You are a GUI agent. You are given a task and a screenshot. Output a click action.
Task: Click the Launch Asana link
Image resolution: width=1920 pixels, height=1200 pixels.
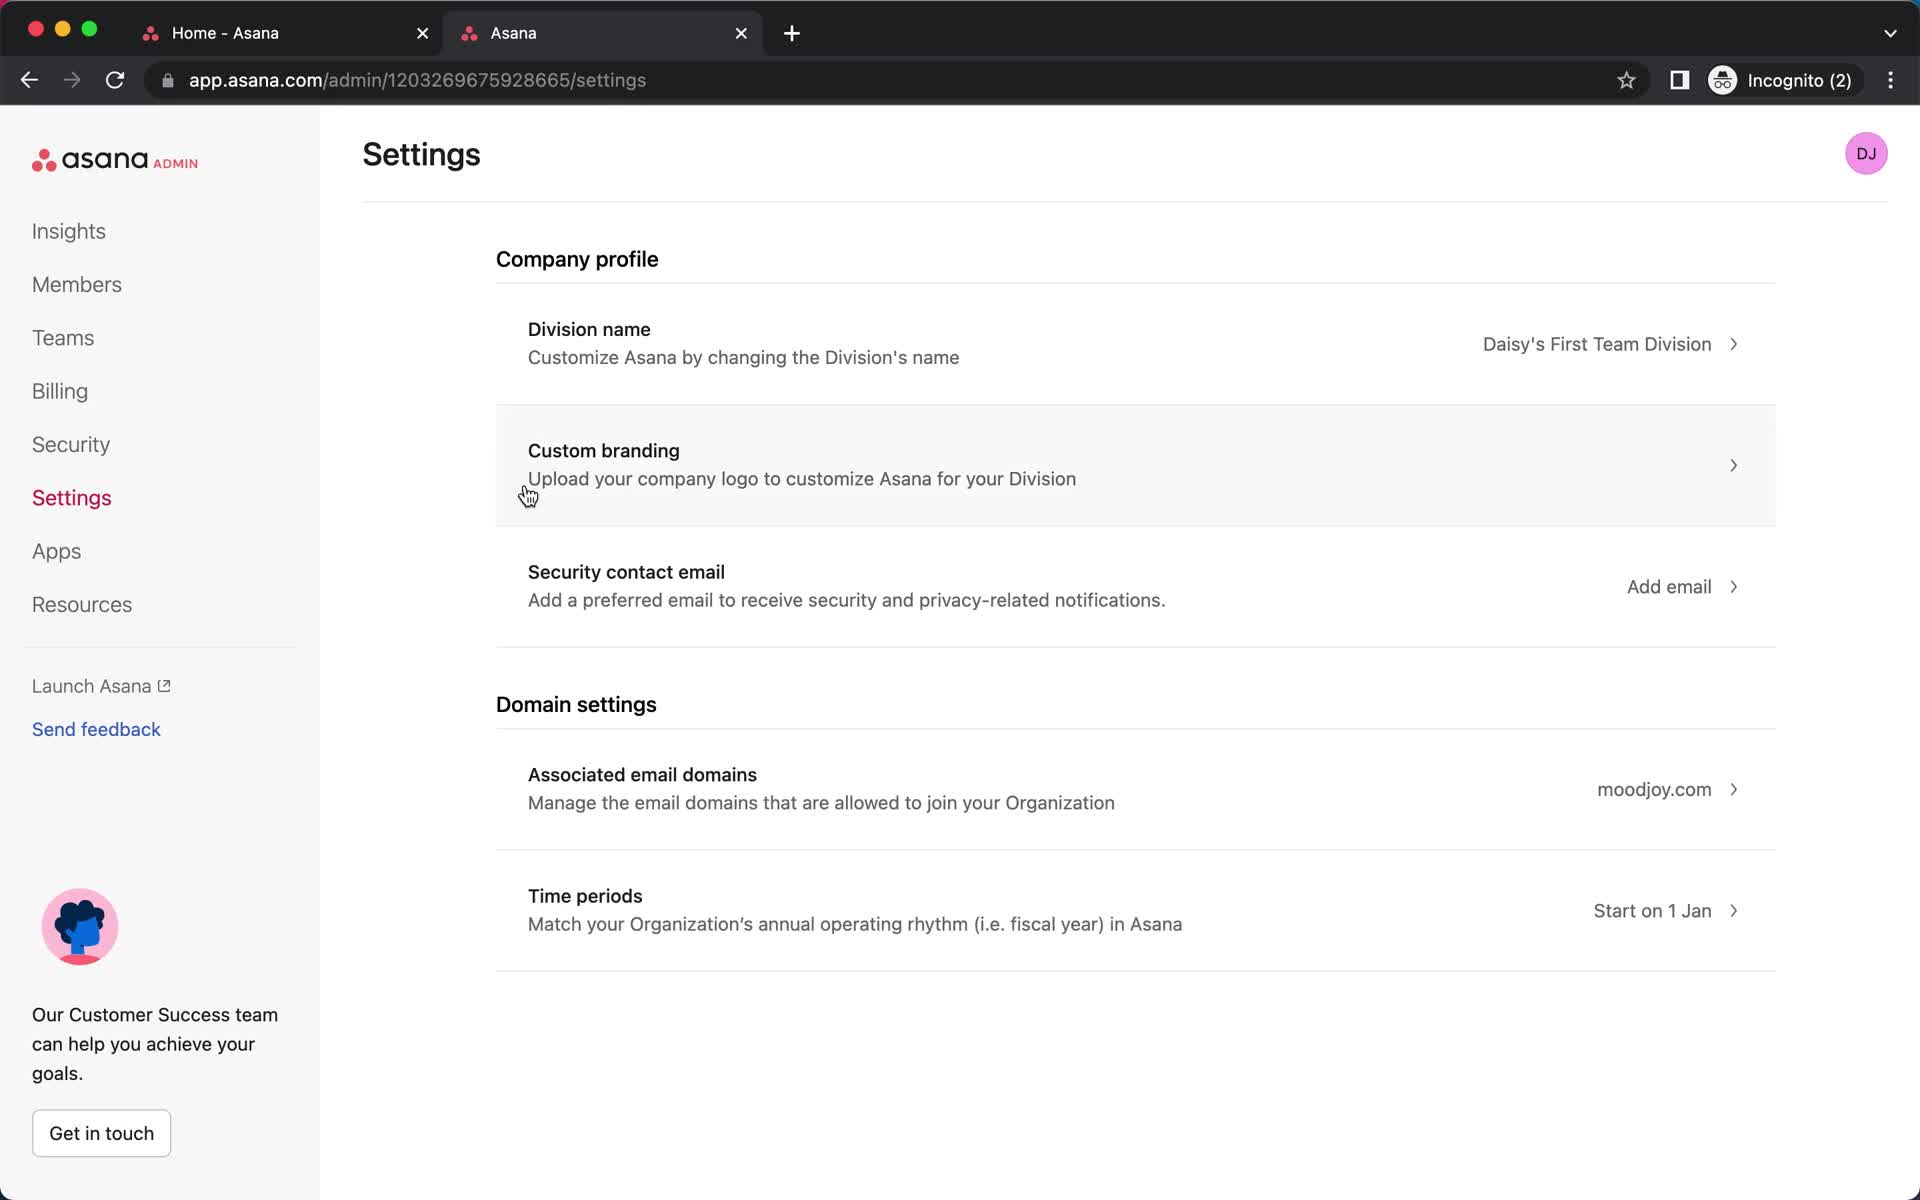pos(101,686)
